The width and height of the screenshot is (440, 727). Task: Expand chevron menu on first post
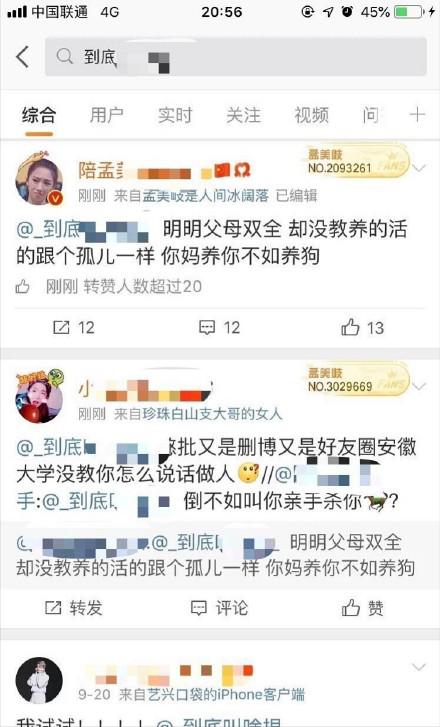[419, 168]
